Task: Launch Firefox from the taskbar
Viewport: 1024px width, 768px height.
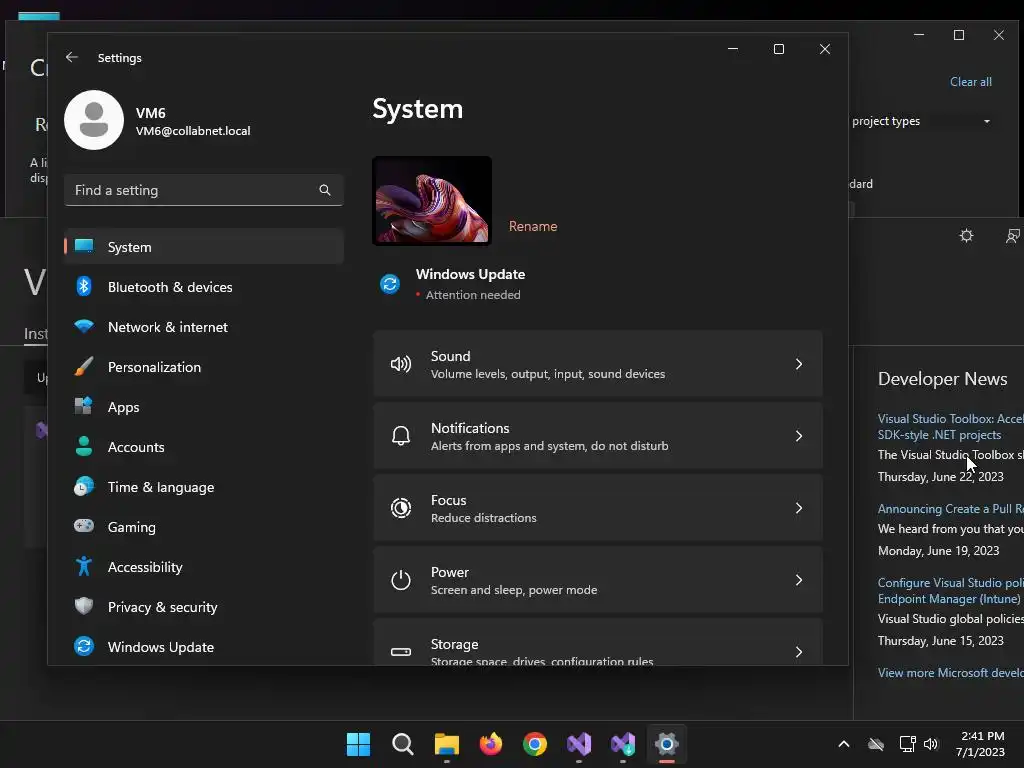Action: (x=490, y=744)
